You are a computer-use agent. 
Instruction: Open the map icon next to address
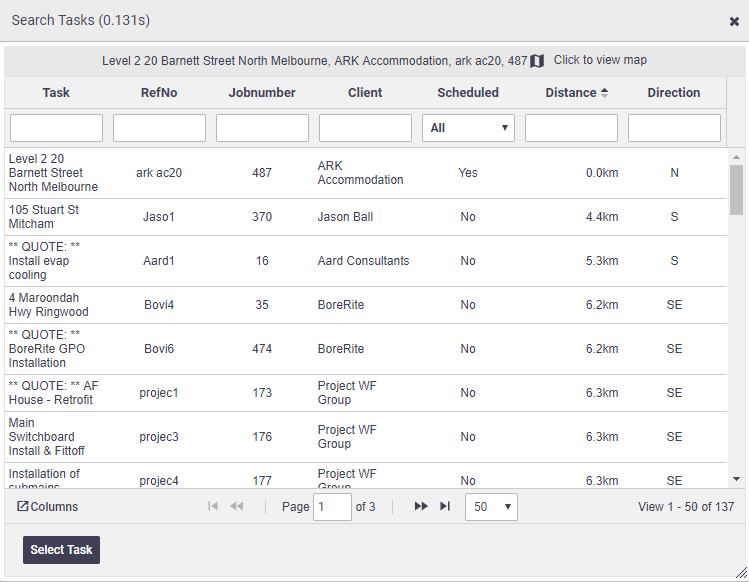point(537,61)
